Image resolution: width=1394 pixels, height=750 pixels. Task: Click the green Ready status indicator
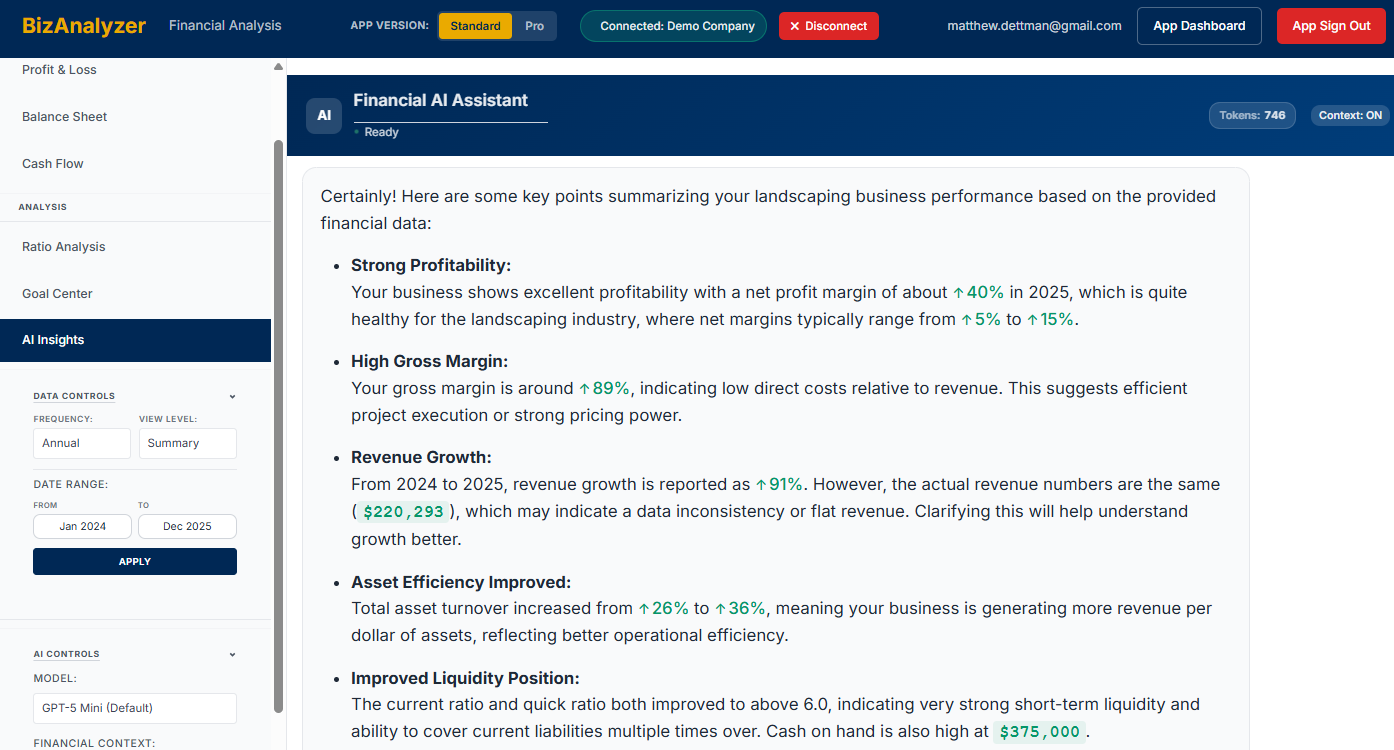(358, 131)
